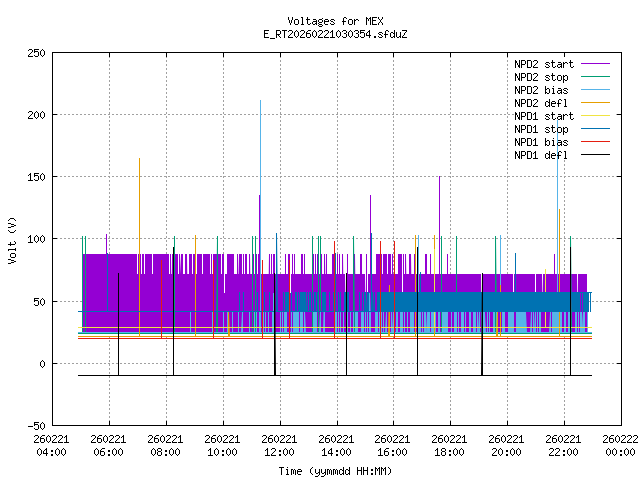The height and width of the screenshot is (480, 640).
Task: Click the -50 tick on the voltage axis
Action: coord(35,426)
